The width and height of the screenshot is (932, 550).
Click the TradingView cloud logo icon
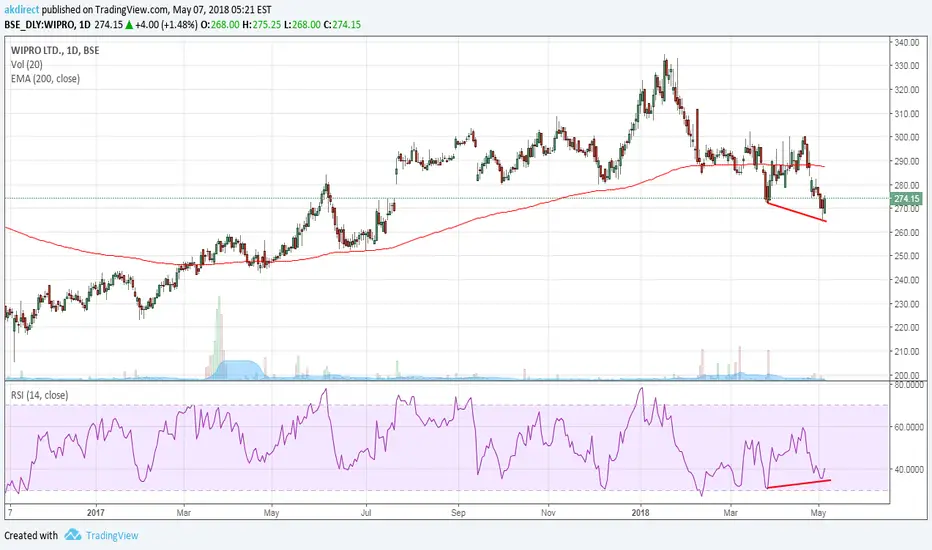point(73,535)
